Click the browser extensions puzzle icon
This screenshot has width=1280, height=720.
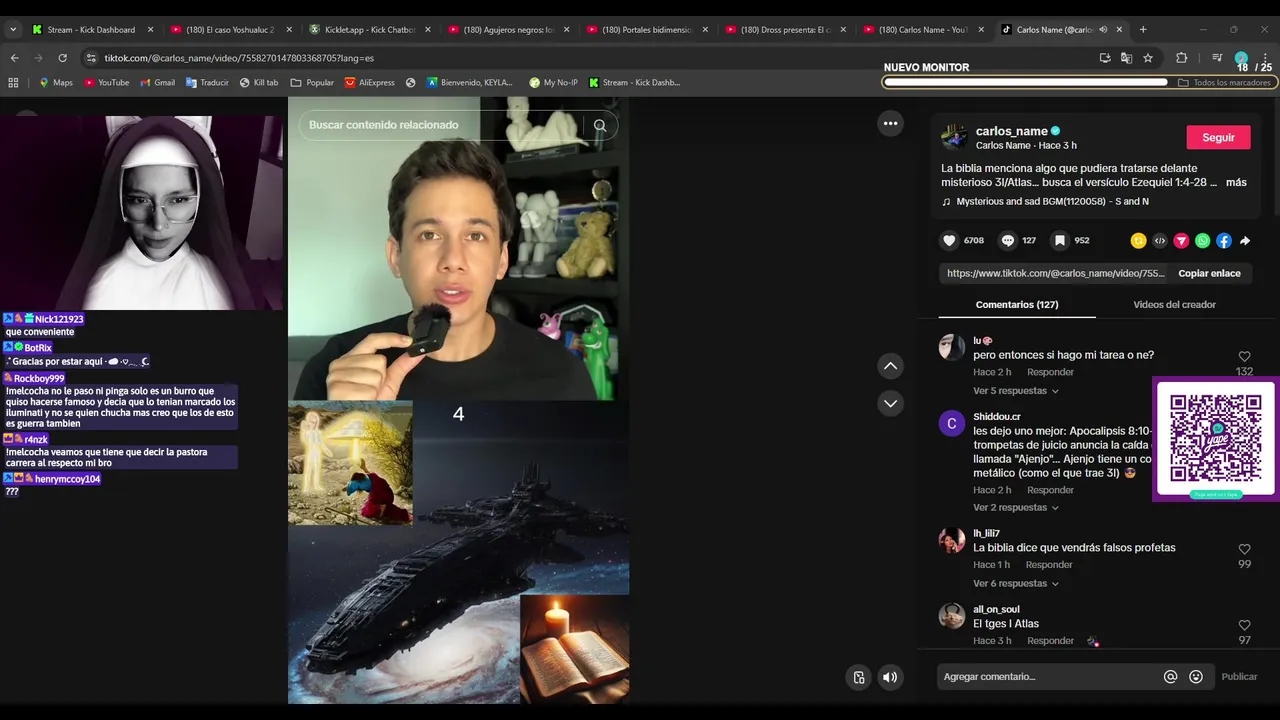tap(1181, 58)
